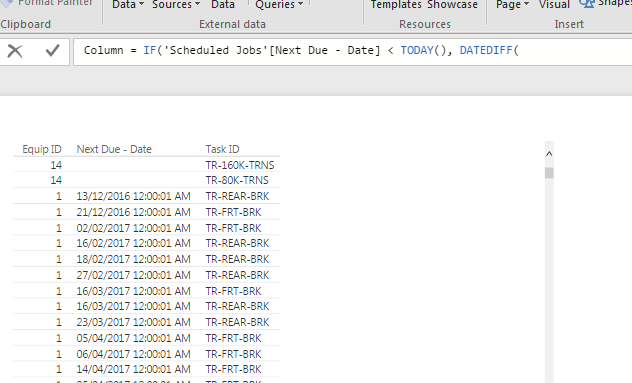
Task: Select TR-FRT-BRK in the 02/02/2017 row
Action: point(233,228)
